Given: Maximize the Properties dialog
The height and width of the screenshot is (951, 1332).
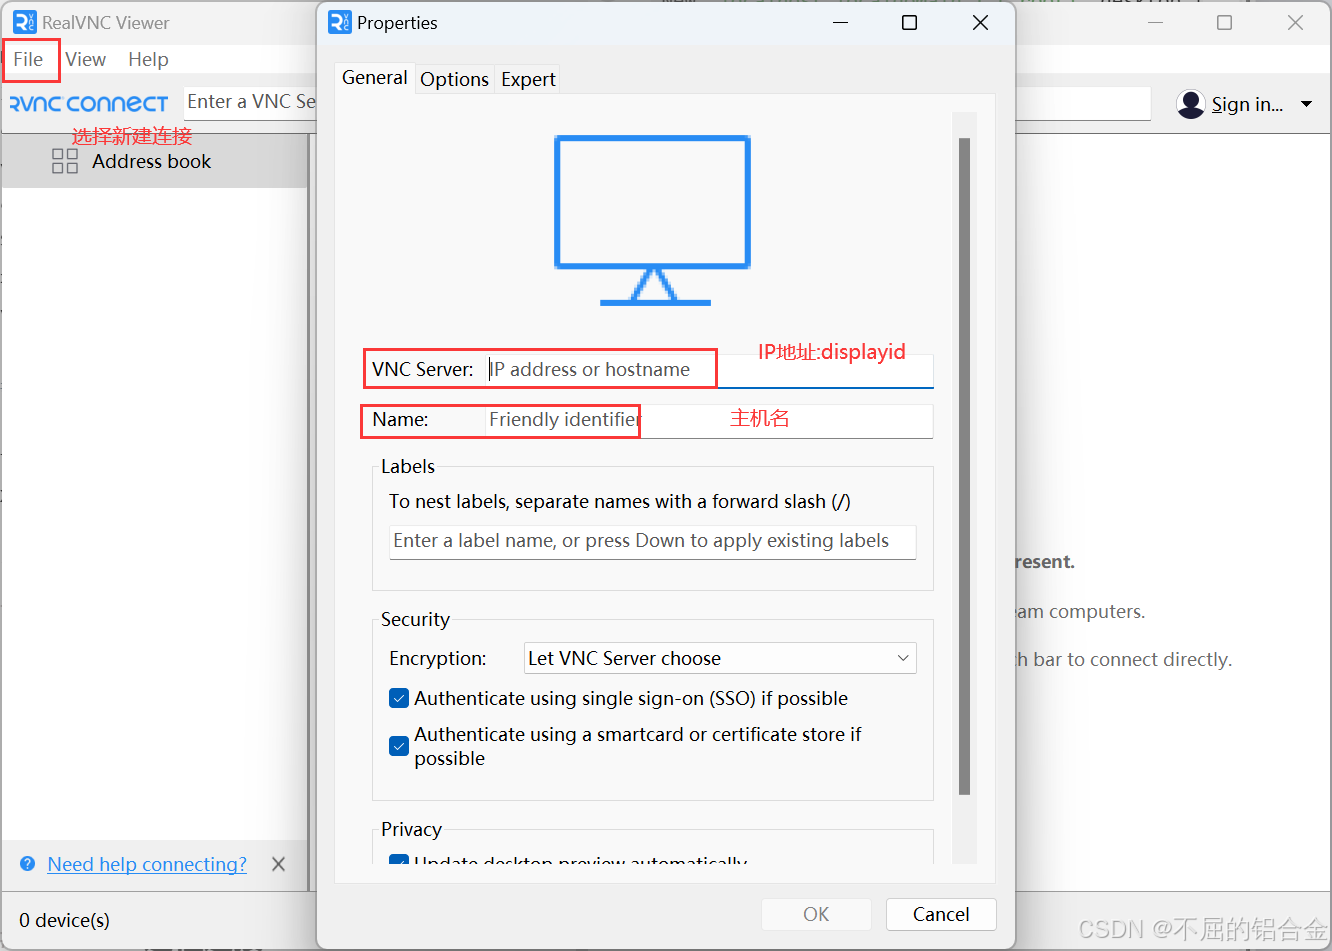Looking at the screenshot, I should 909,22.
